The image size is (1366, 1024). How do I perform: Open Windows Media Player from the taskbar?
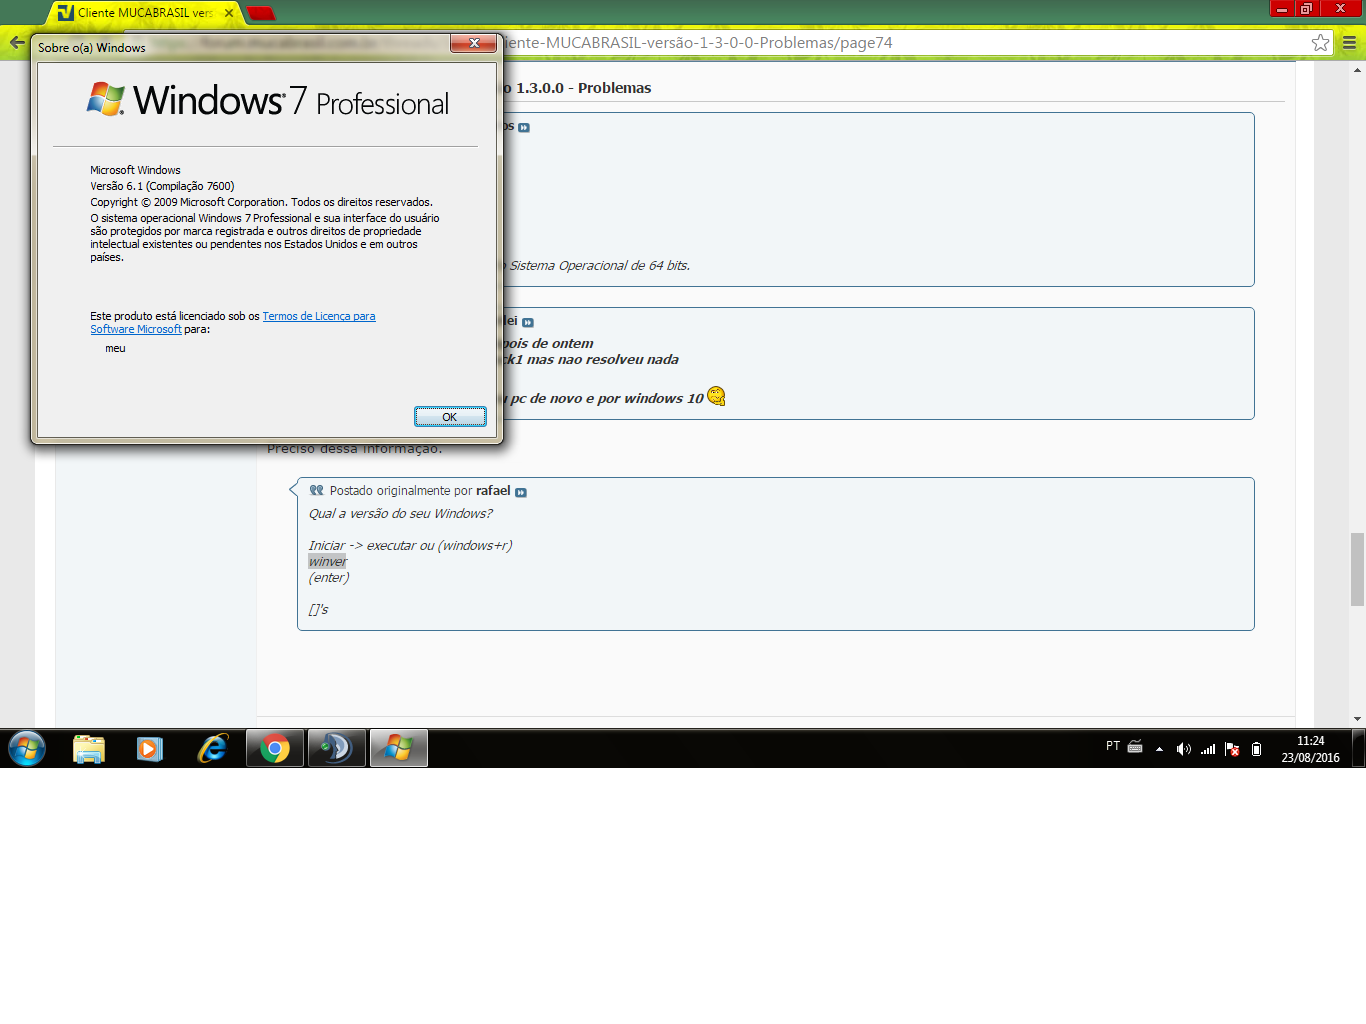click(150, 748)
